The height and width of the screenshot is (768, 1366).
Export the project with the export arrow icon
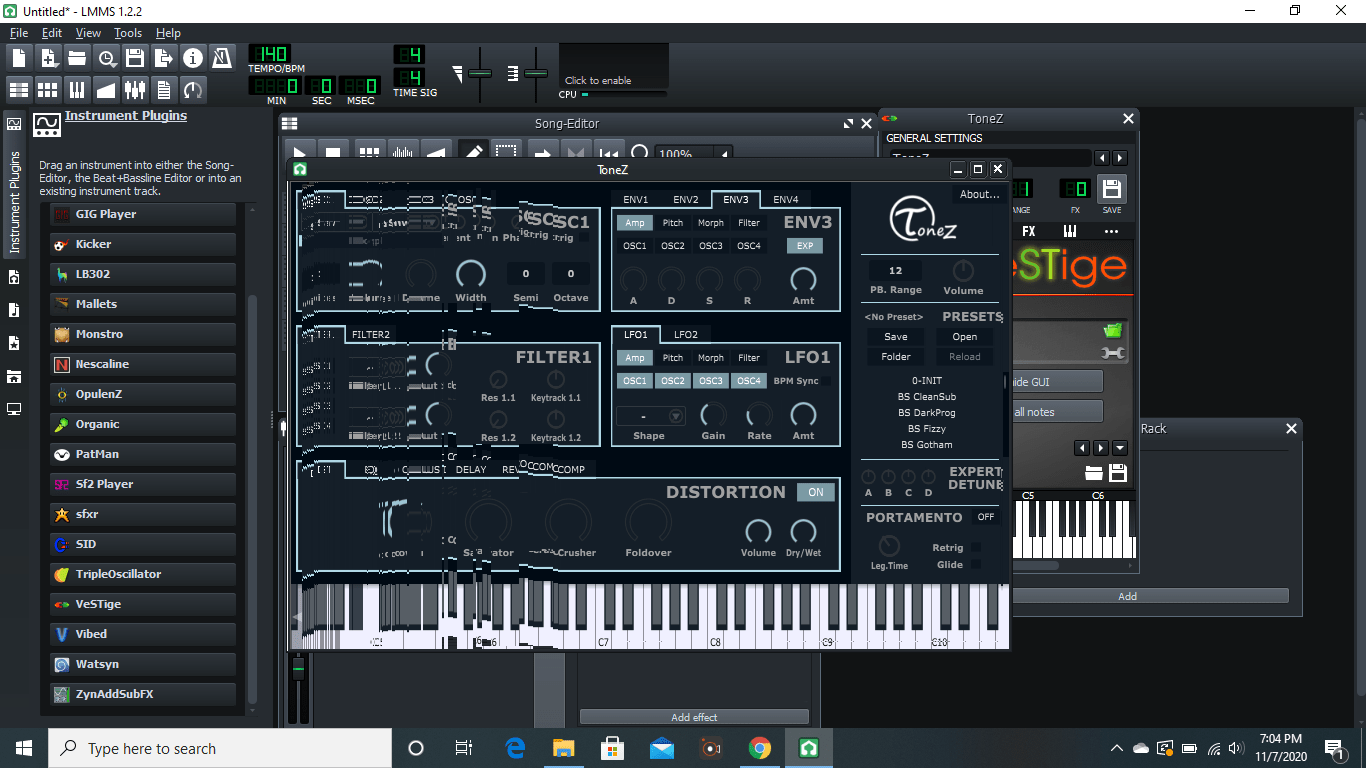162,58
